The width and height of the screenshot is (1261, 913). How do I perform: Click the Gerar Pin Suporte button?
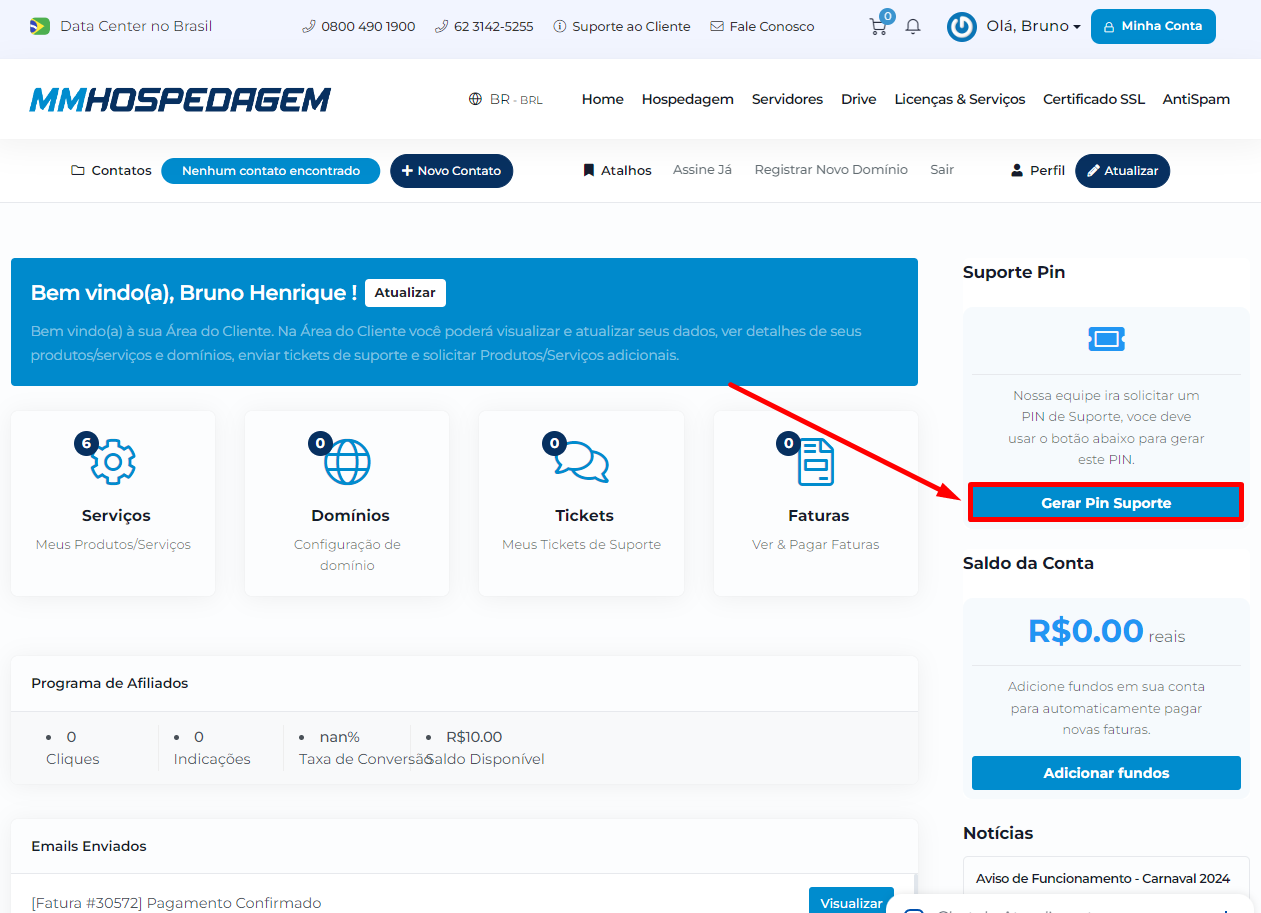(1106, 503)
